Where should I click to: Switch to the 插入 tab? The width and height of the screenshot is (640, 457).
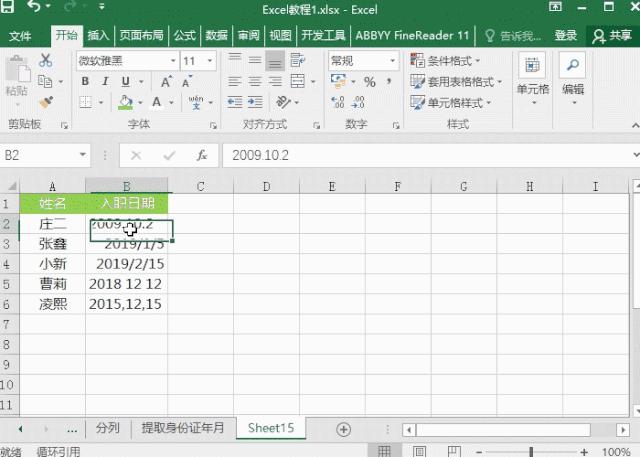[x=98, y=35]
